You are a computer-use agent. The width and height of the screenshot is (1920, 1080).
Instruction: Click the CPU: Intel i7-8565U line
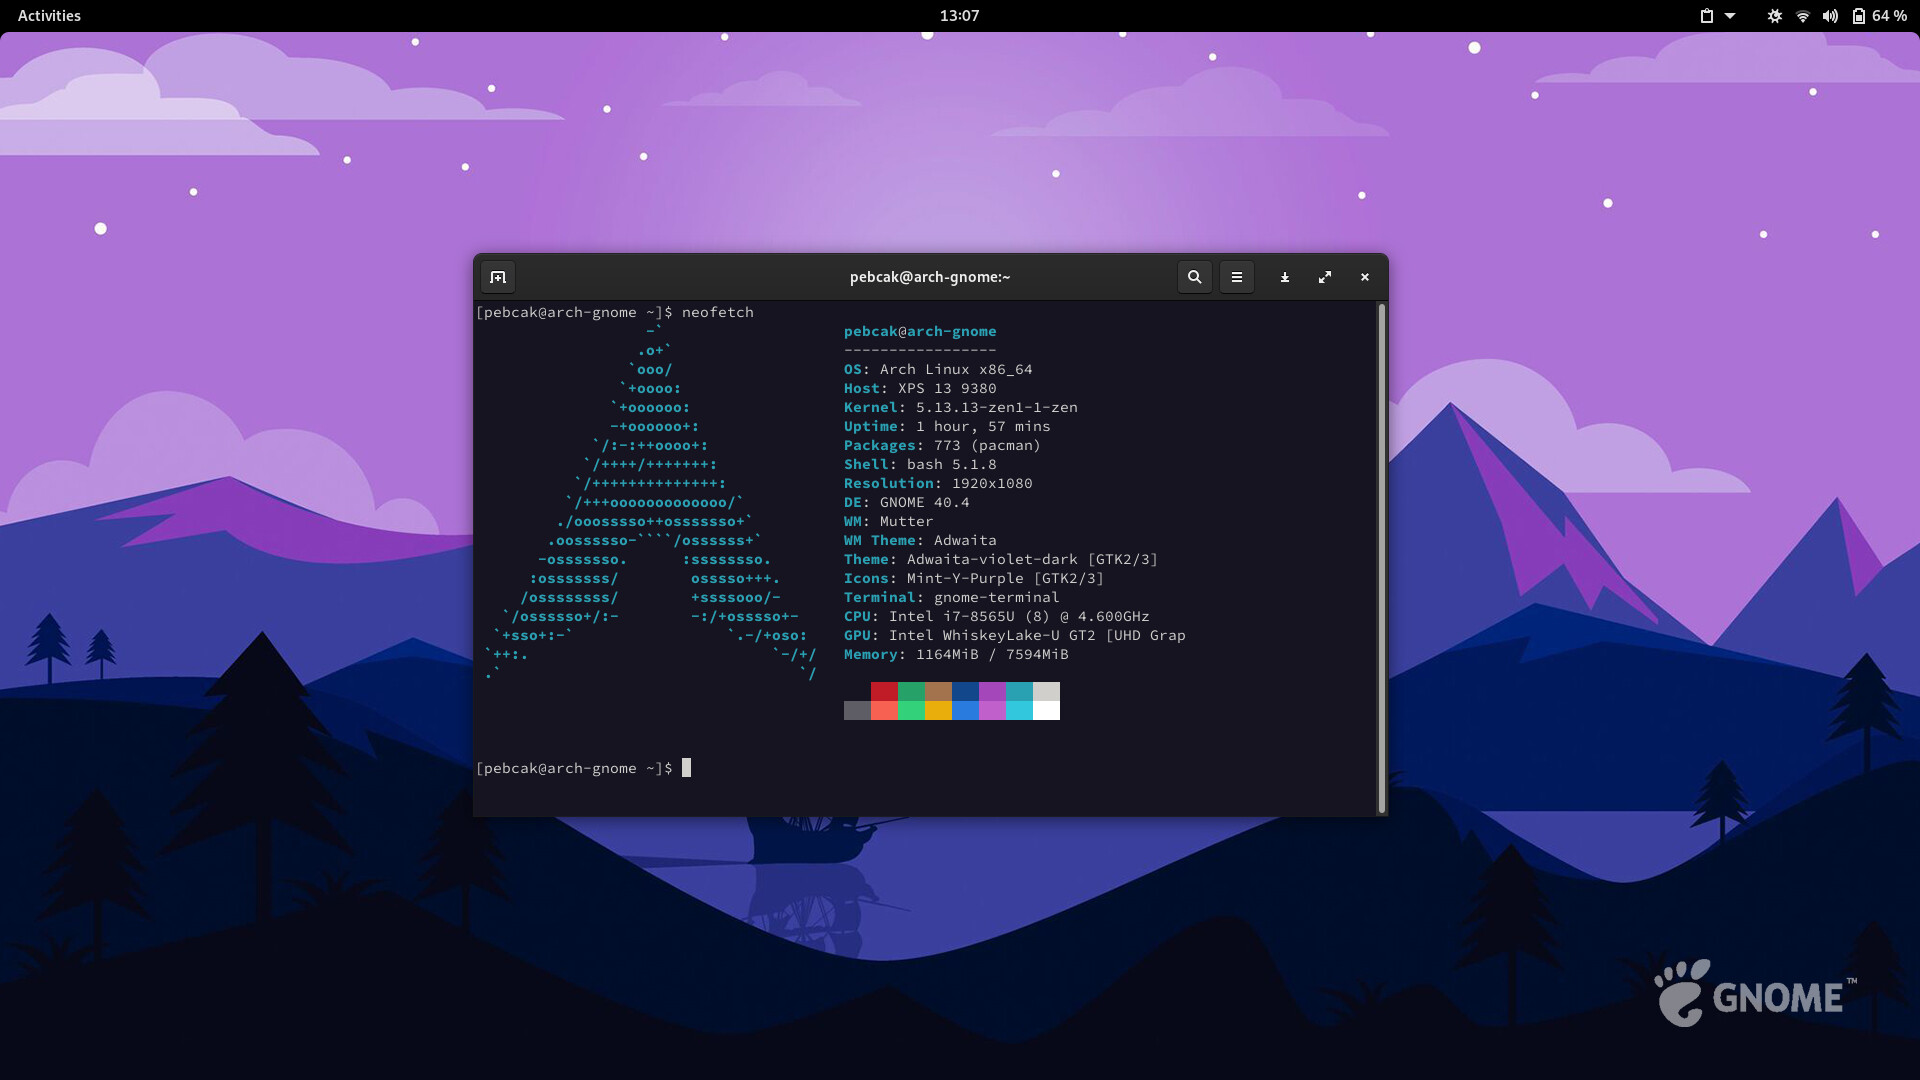pos(997,616)
